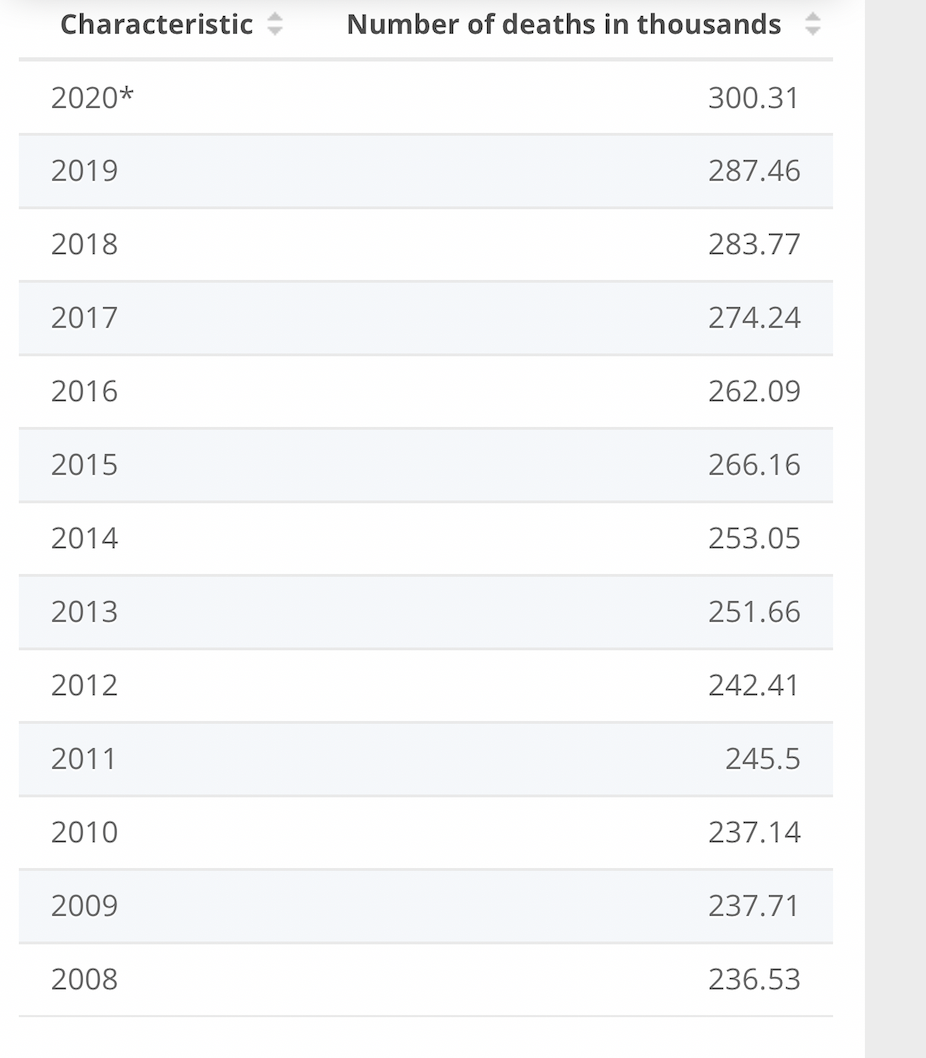Sort by Number of deaths arrows
The height and width of the screenshot is (1058, 926).
click(x=812, y=25)
